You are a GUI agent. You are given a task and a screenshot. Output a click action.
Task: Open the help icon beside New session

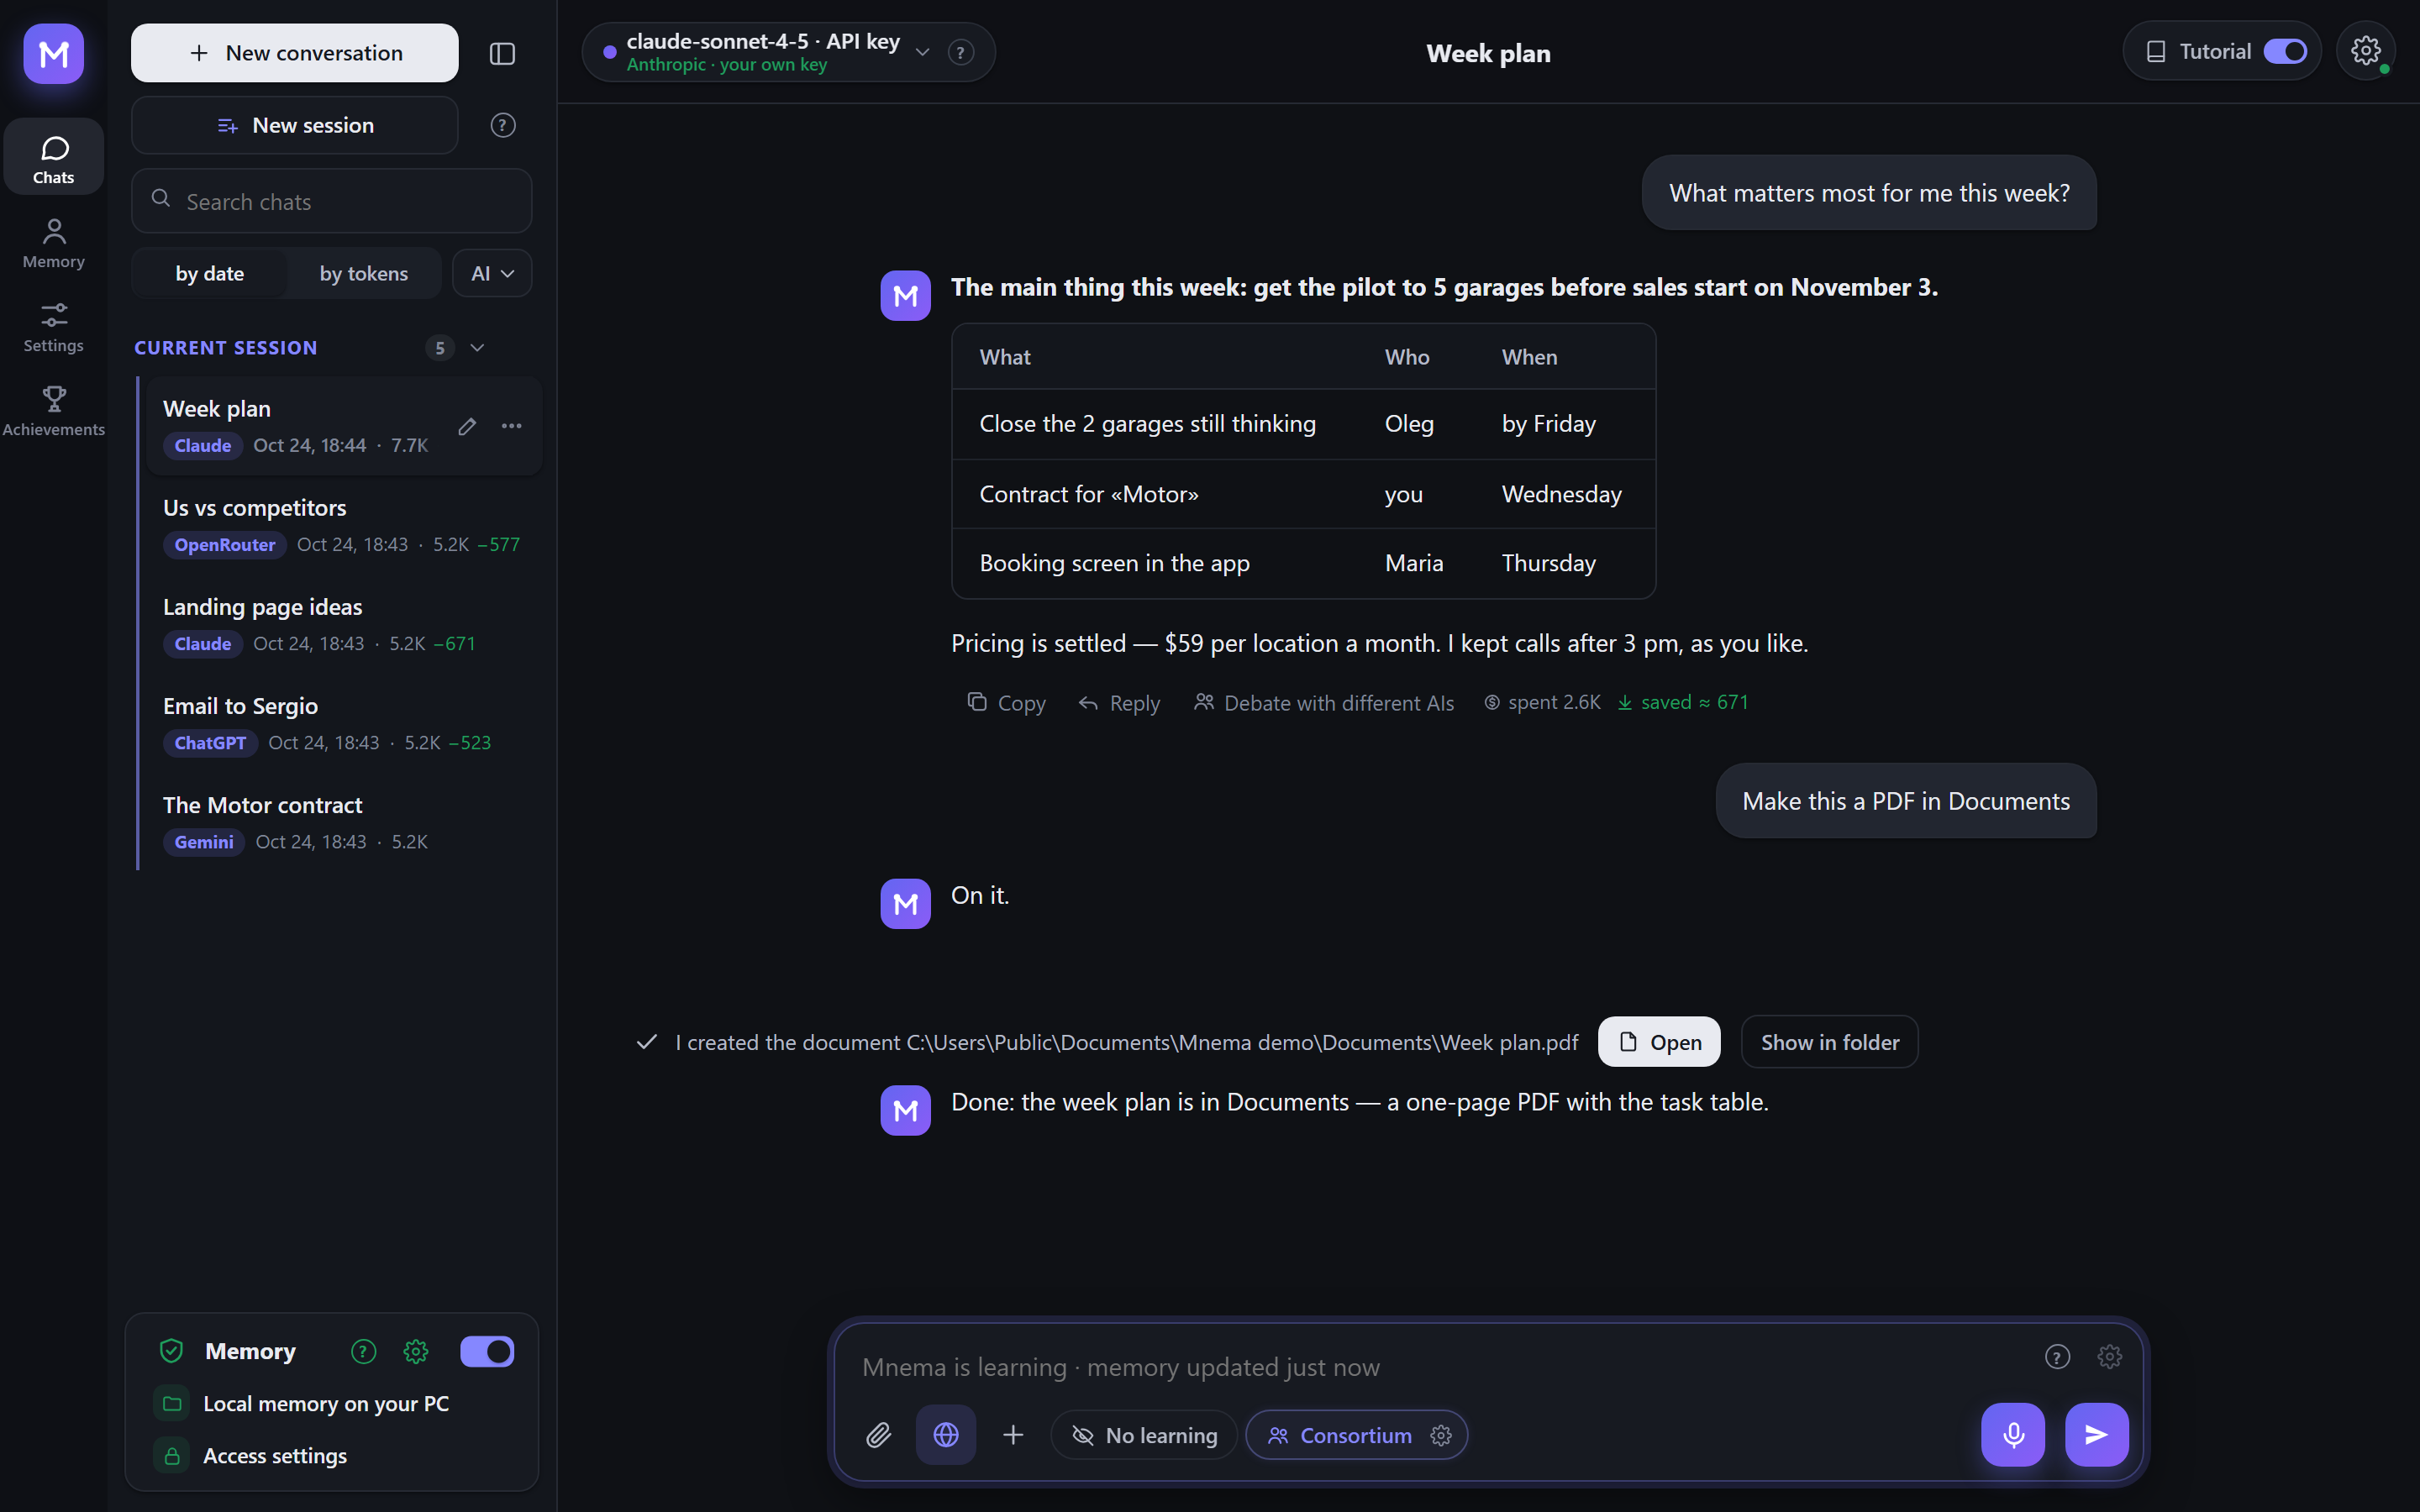(x=502, y=125)
